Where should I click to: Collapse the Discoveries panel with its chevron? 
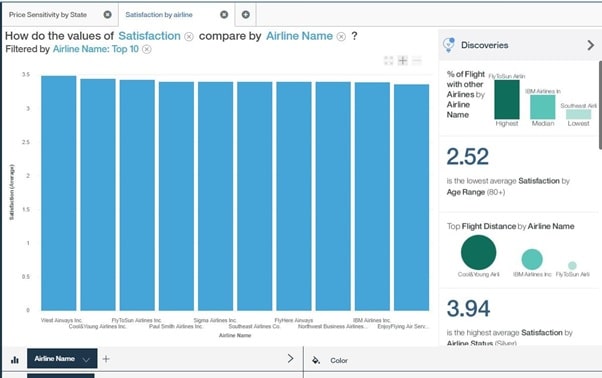[590, 45]
